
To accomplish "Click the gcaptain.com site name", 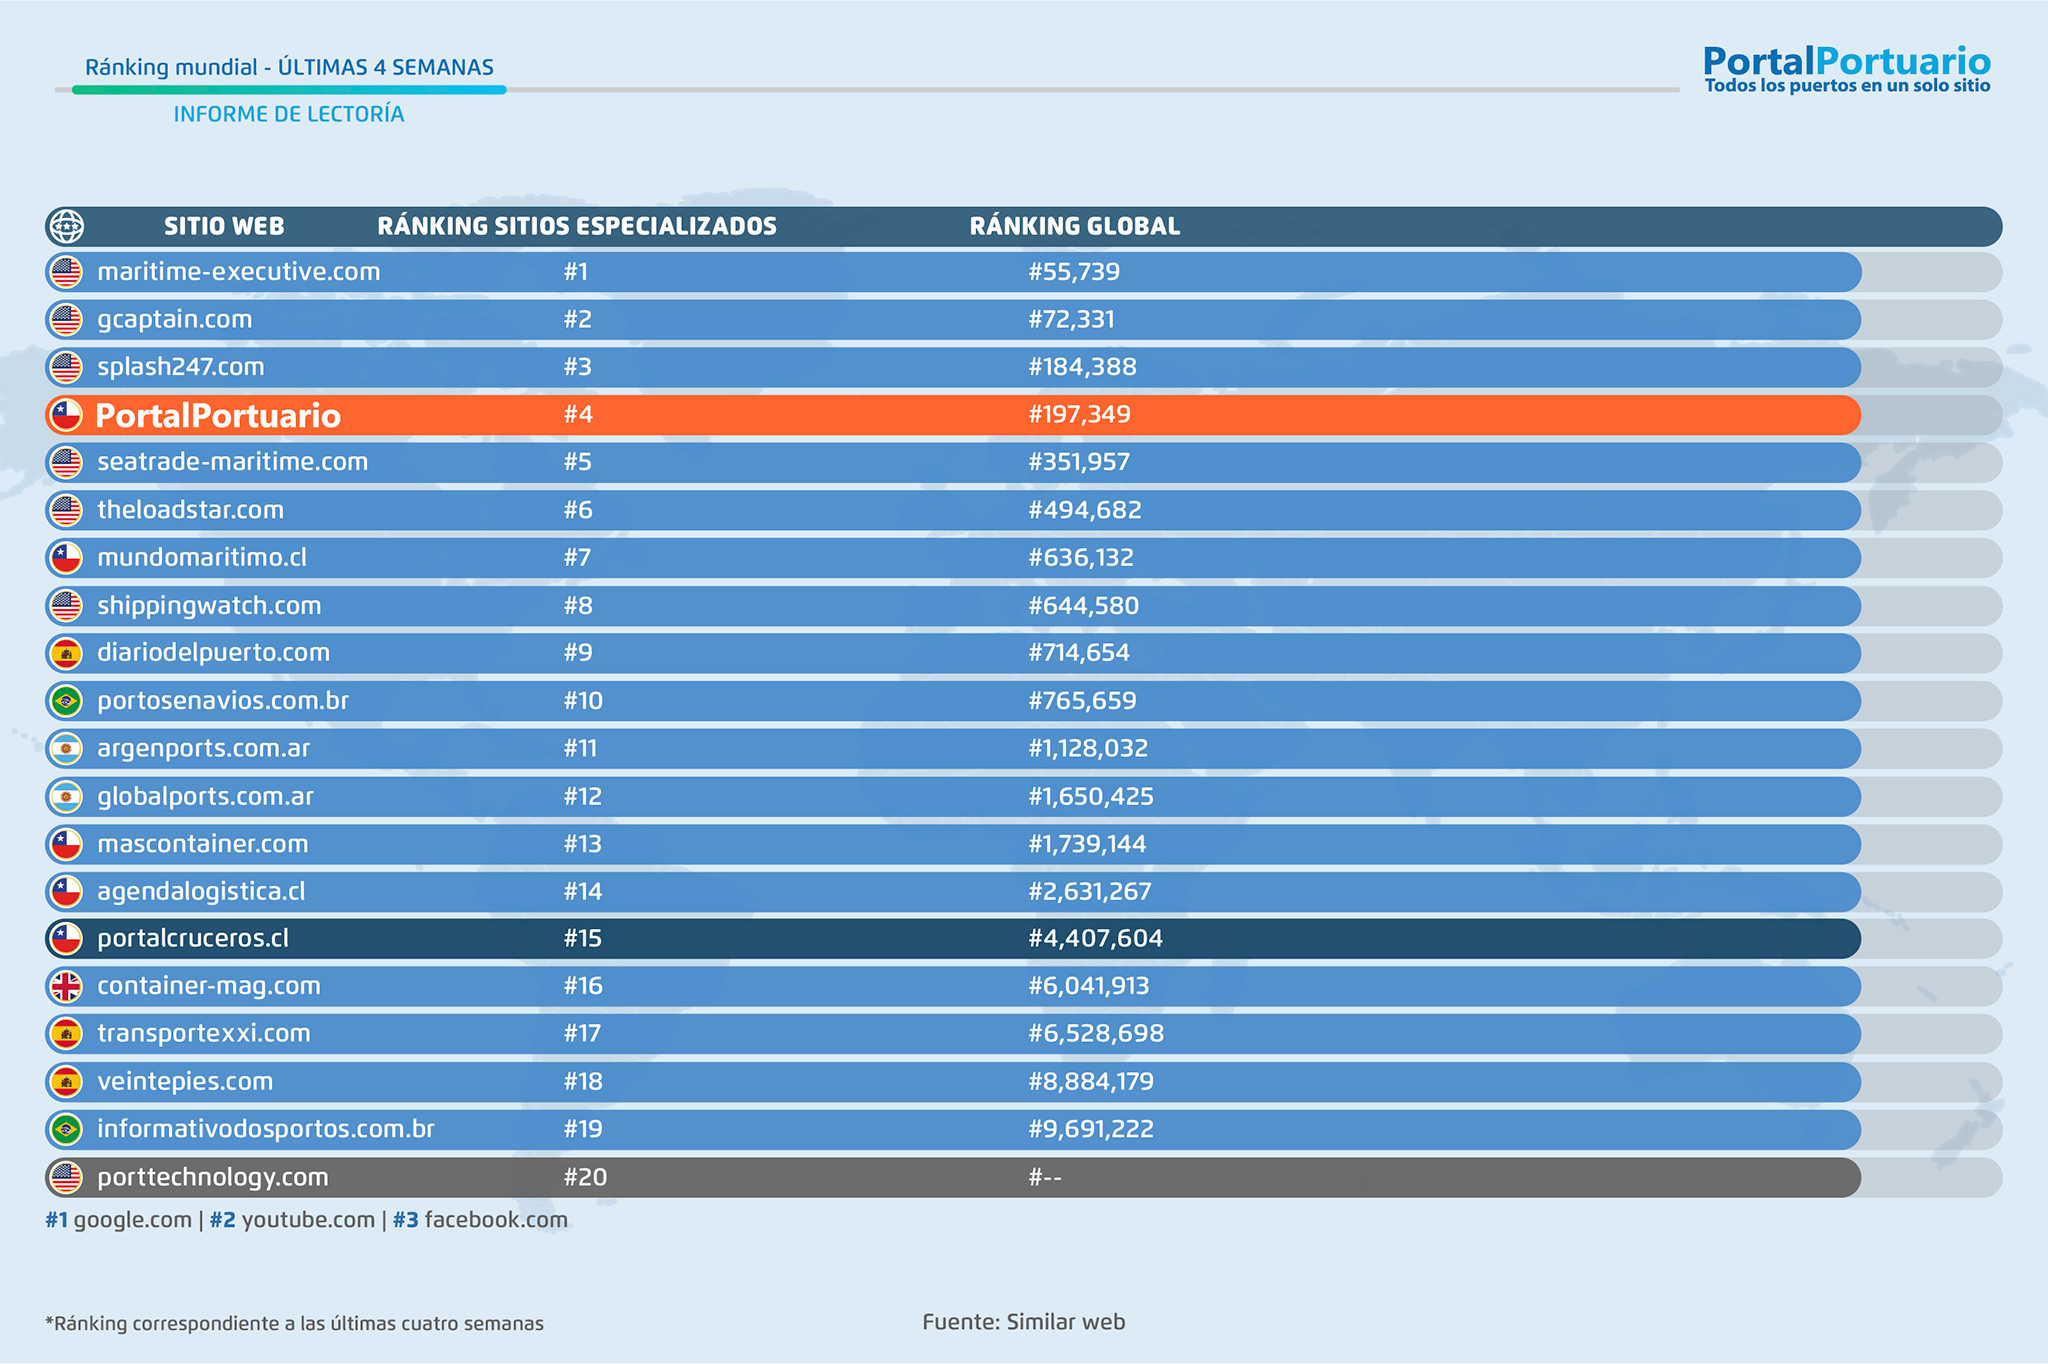I will [174, 319].
